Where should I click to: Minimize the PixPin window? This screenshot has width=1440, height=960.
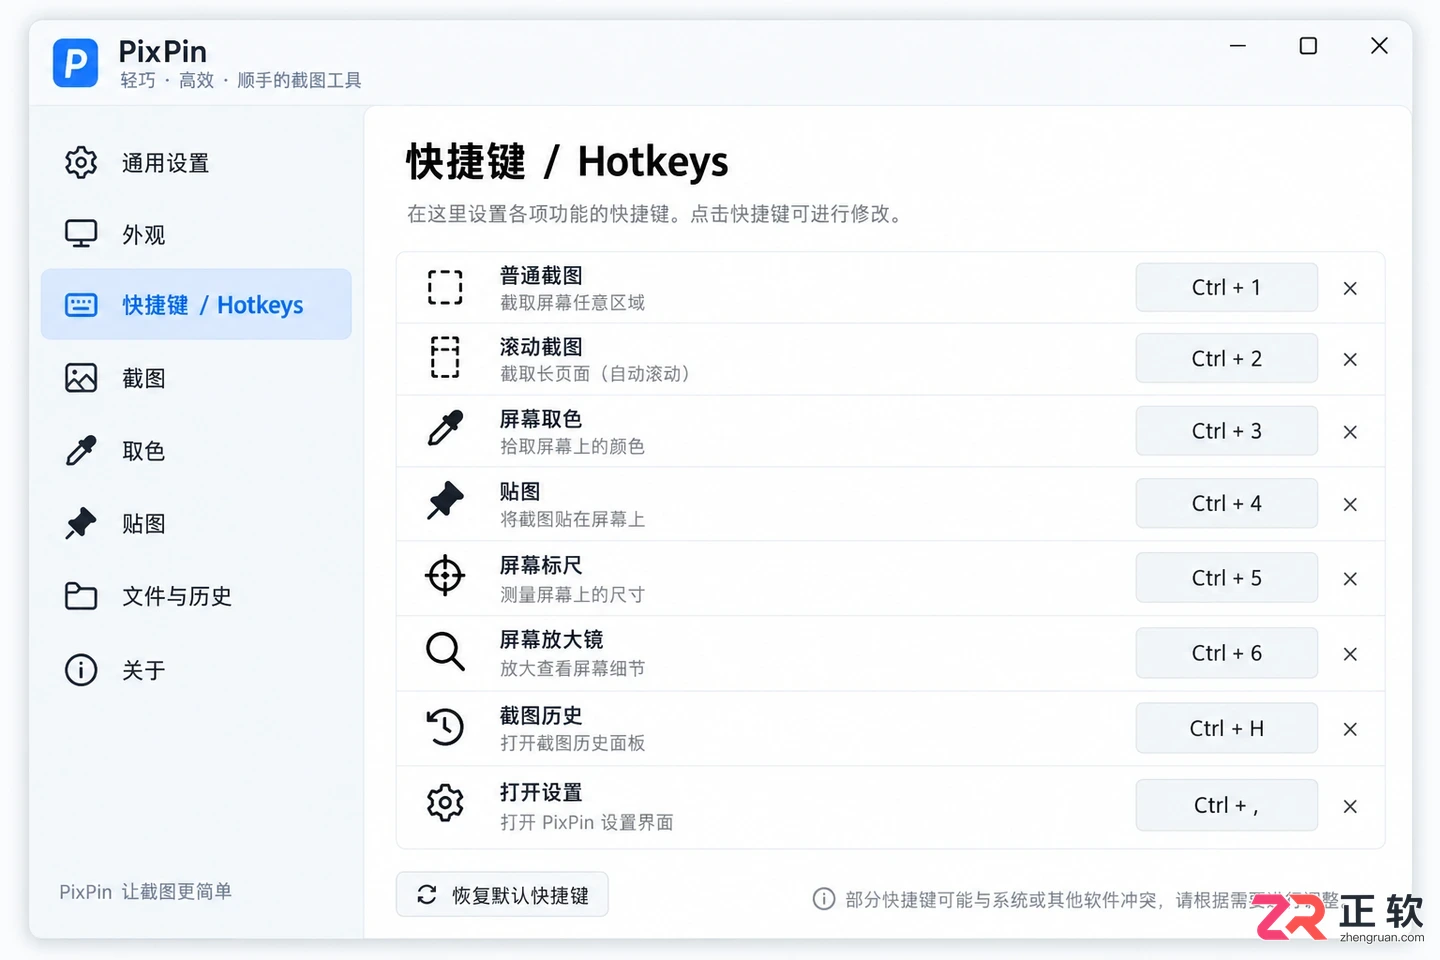1238,46
